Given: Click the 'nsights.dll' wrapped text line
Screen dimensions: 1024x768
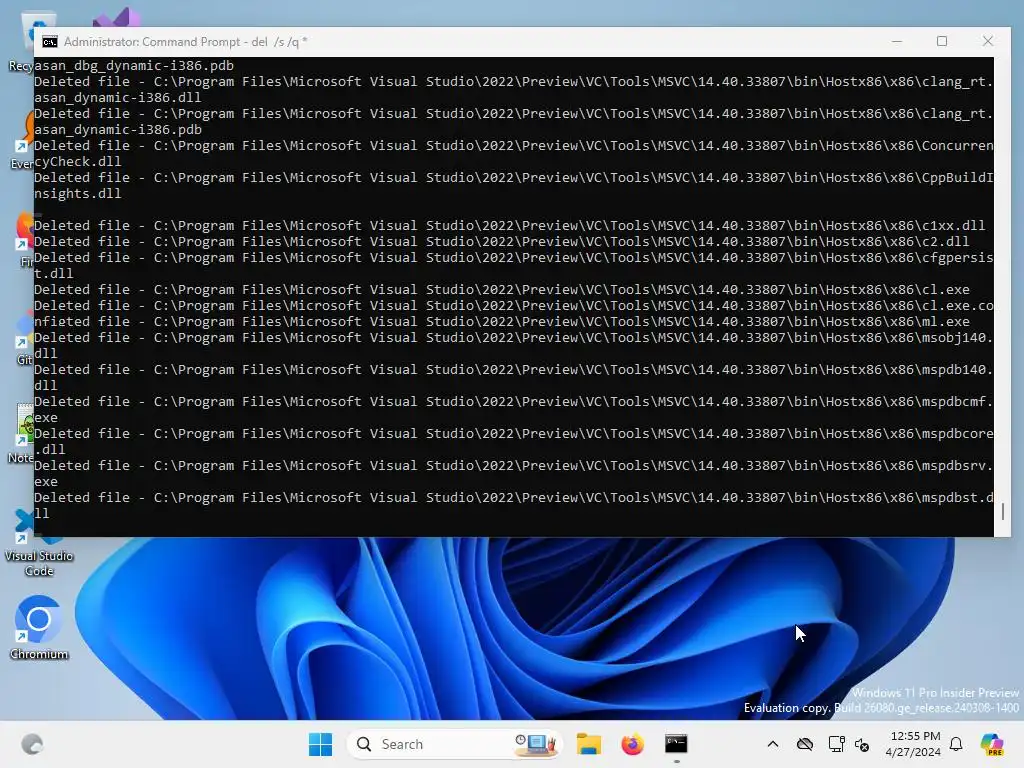Looking at the screenshot, I should 78,193.
